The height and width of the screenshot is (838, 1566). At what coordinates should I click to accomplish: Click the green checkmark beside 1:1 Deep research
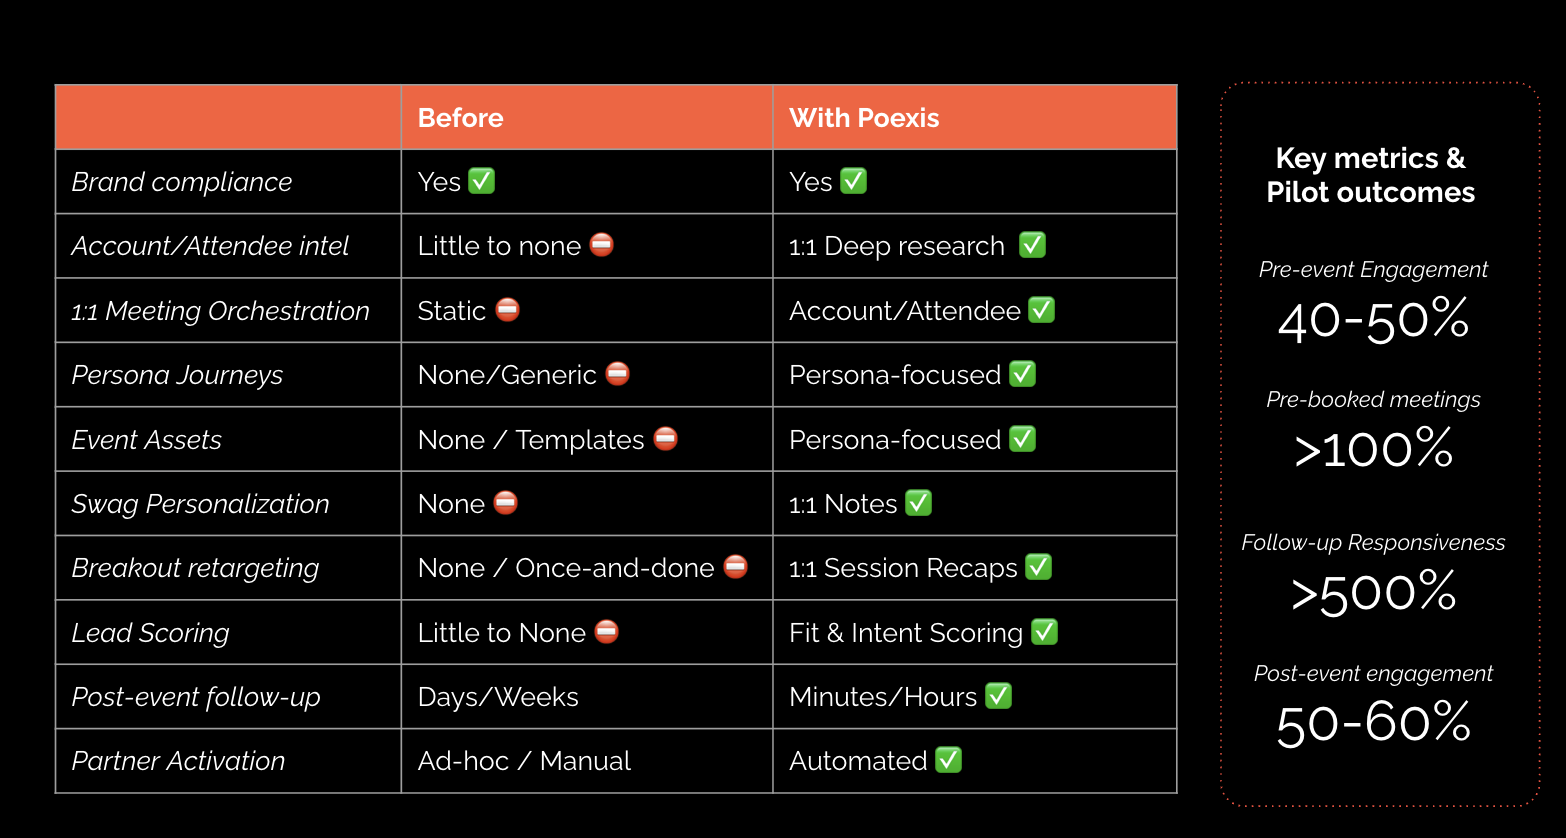[1032, 245]
